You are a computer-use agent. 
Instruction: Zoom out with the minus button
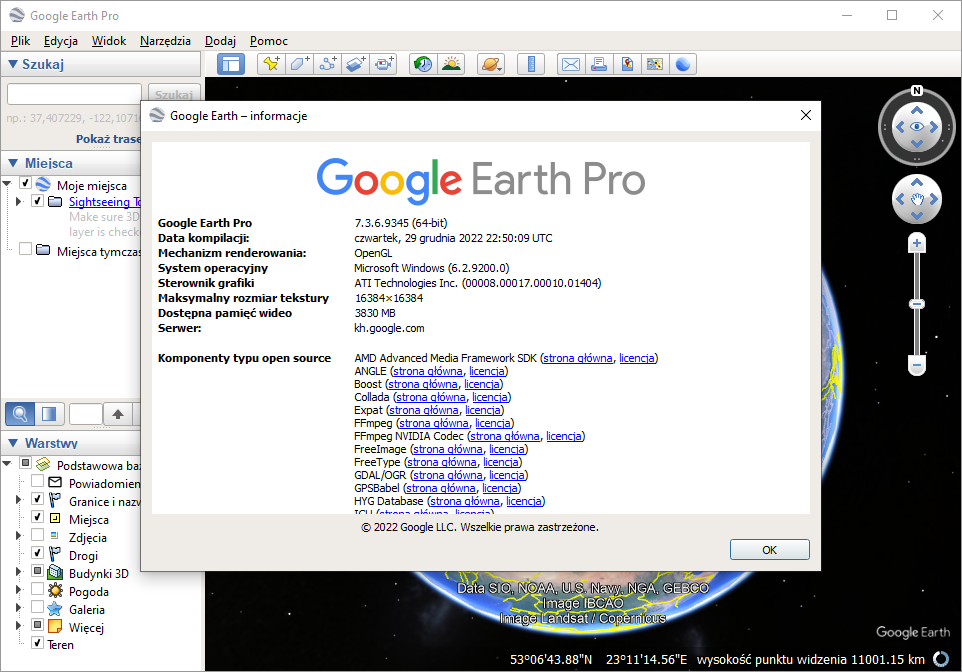click(917, 366)
